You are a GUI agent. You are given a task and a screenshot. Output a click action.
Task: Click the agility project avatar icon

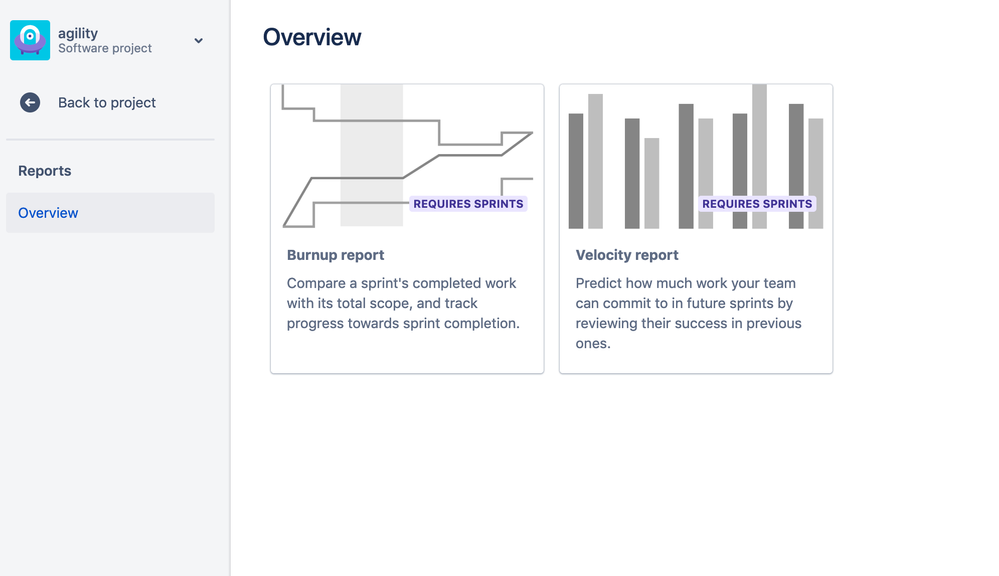click(30, 40)
